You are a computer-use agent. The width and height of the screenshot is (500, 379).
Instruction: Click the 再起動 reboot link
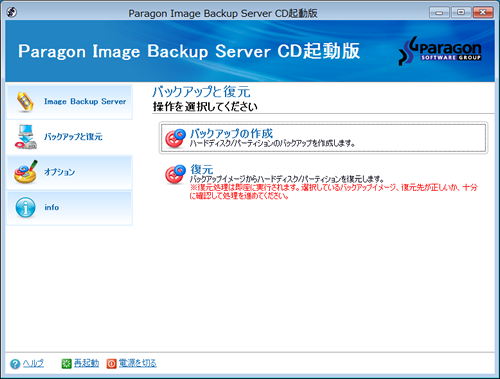tap(86, 363)
